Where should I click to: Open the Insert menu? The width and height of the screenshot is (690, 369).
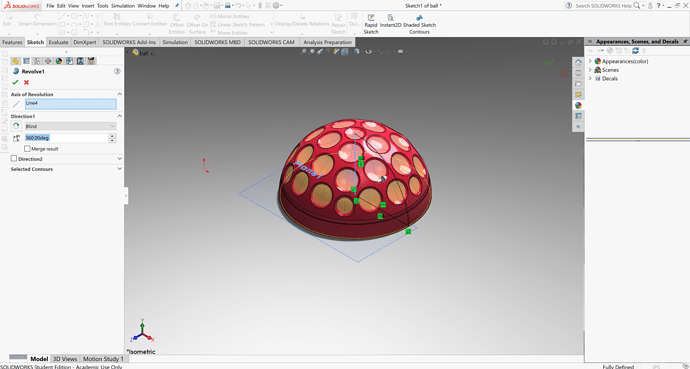pyautogui.click(x=88, y=6)
